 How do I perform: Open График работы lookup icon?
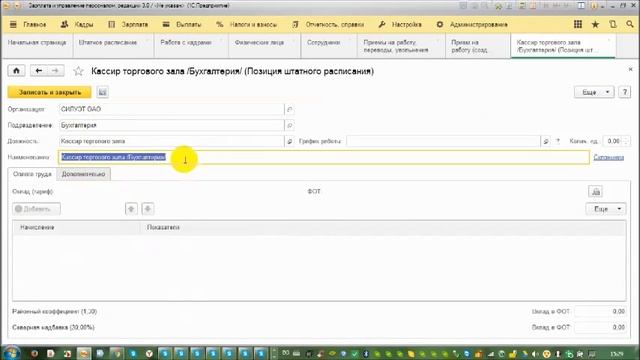coord(546,141)
